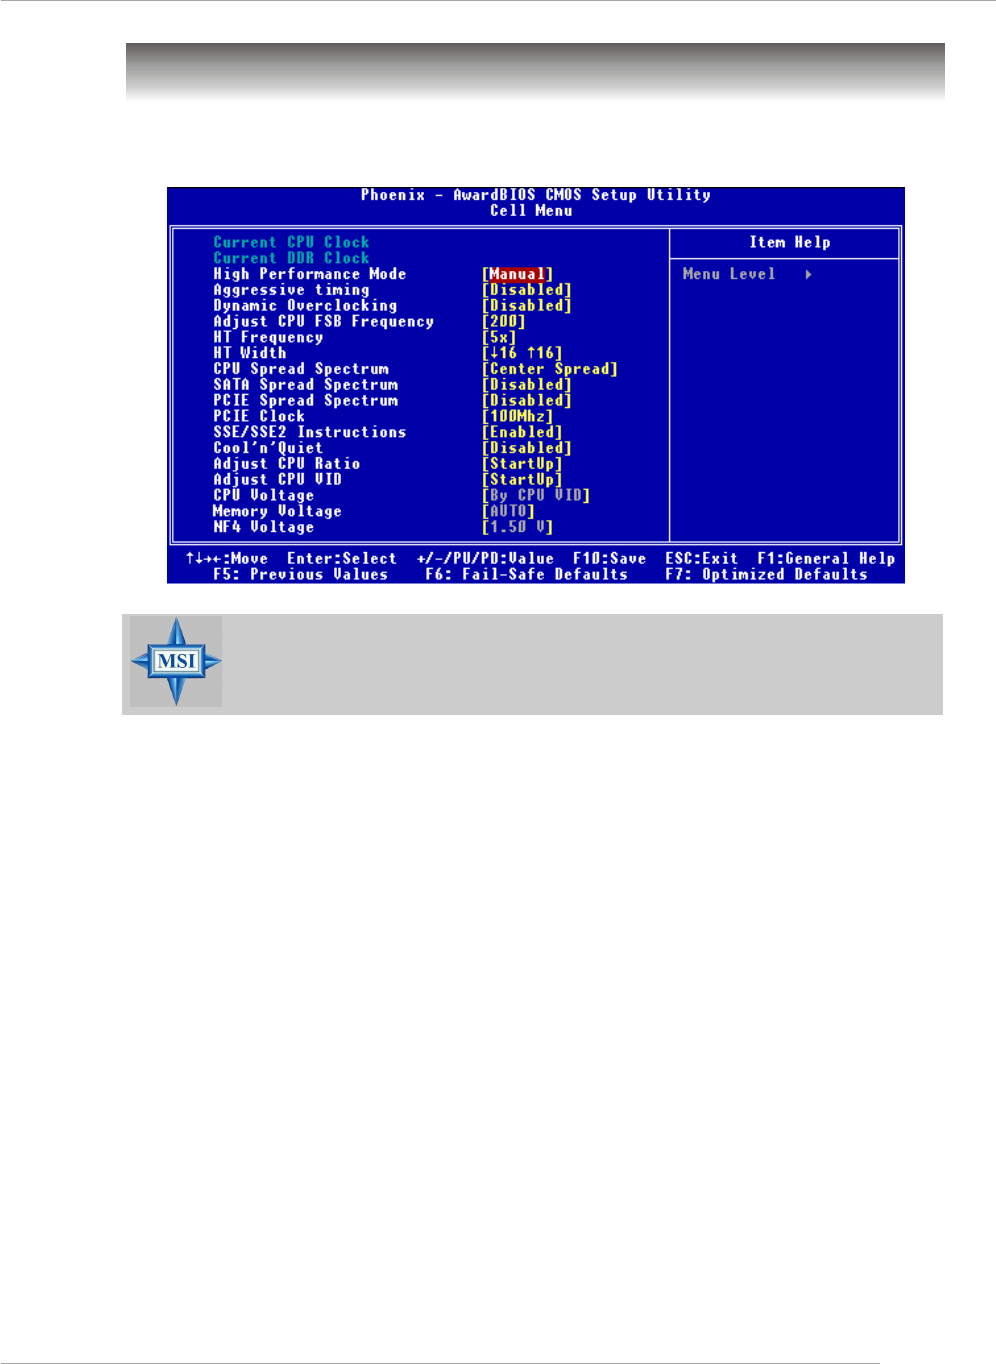Toggle the SATA Spread Spectrum [Disabled] value
Screen dimensions: 996x1364
(x=527, y=385)
